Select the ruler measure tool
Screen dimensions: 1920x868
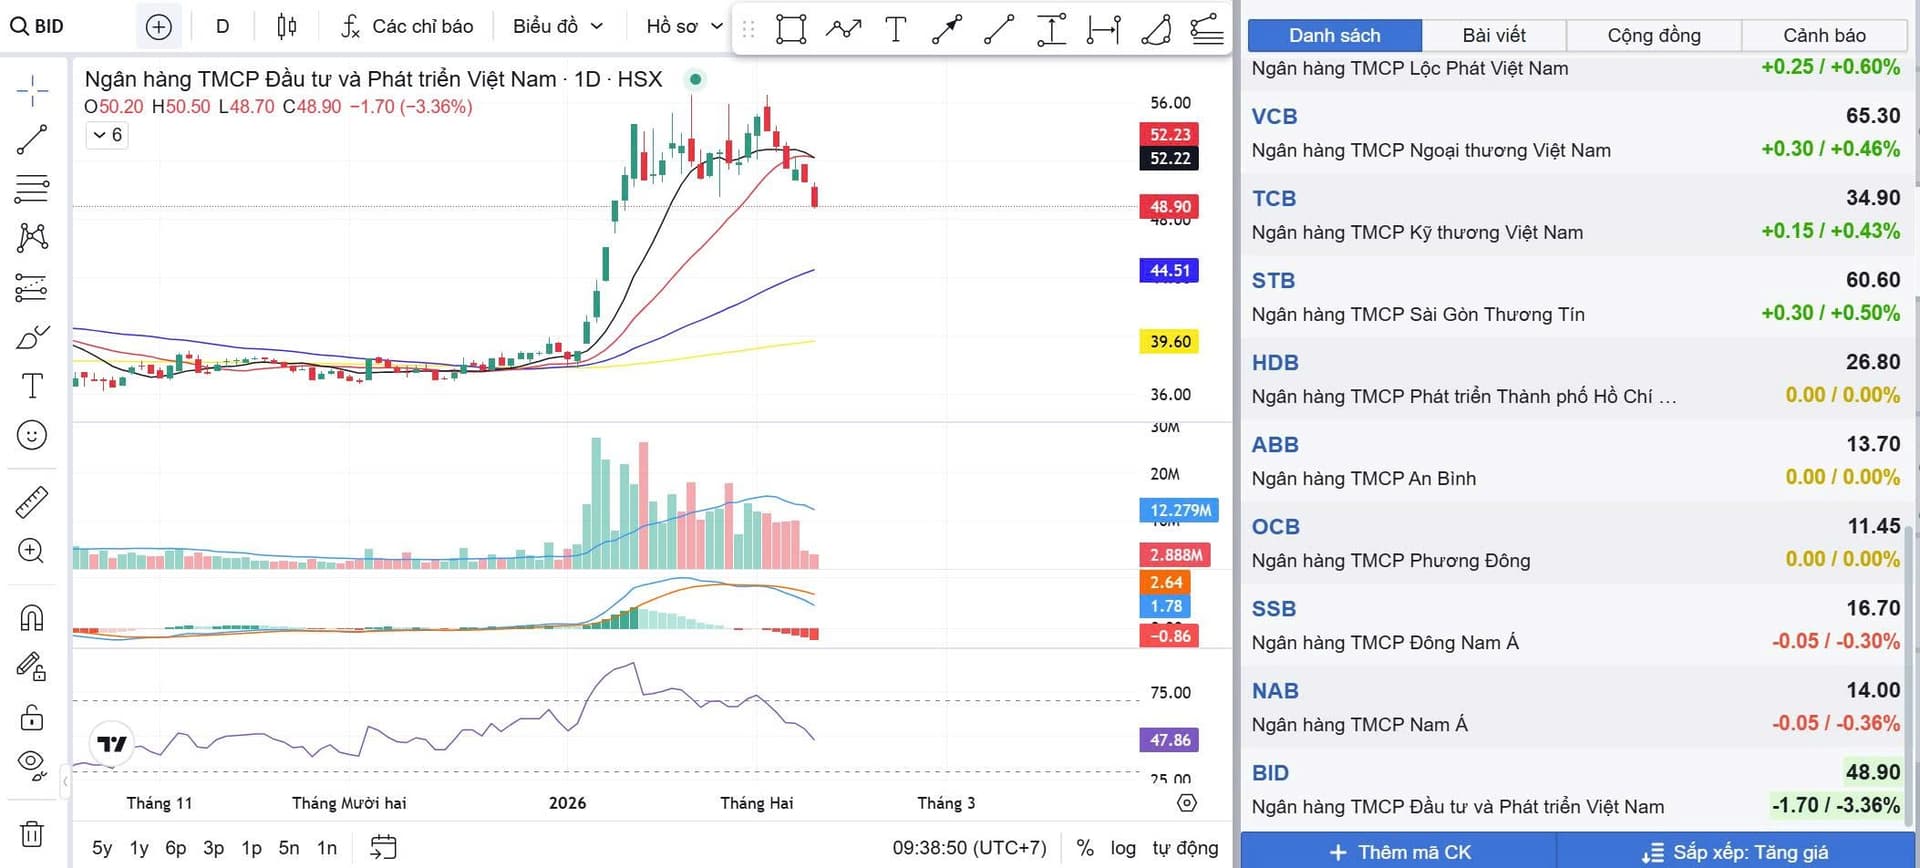[x=32, y=502]
